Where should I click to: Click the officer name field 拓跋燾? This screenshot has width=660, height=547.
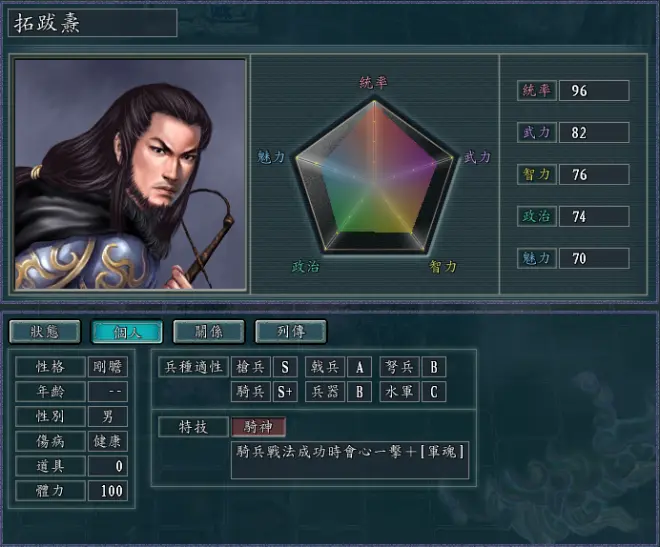click(x=93, y=23)
